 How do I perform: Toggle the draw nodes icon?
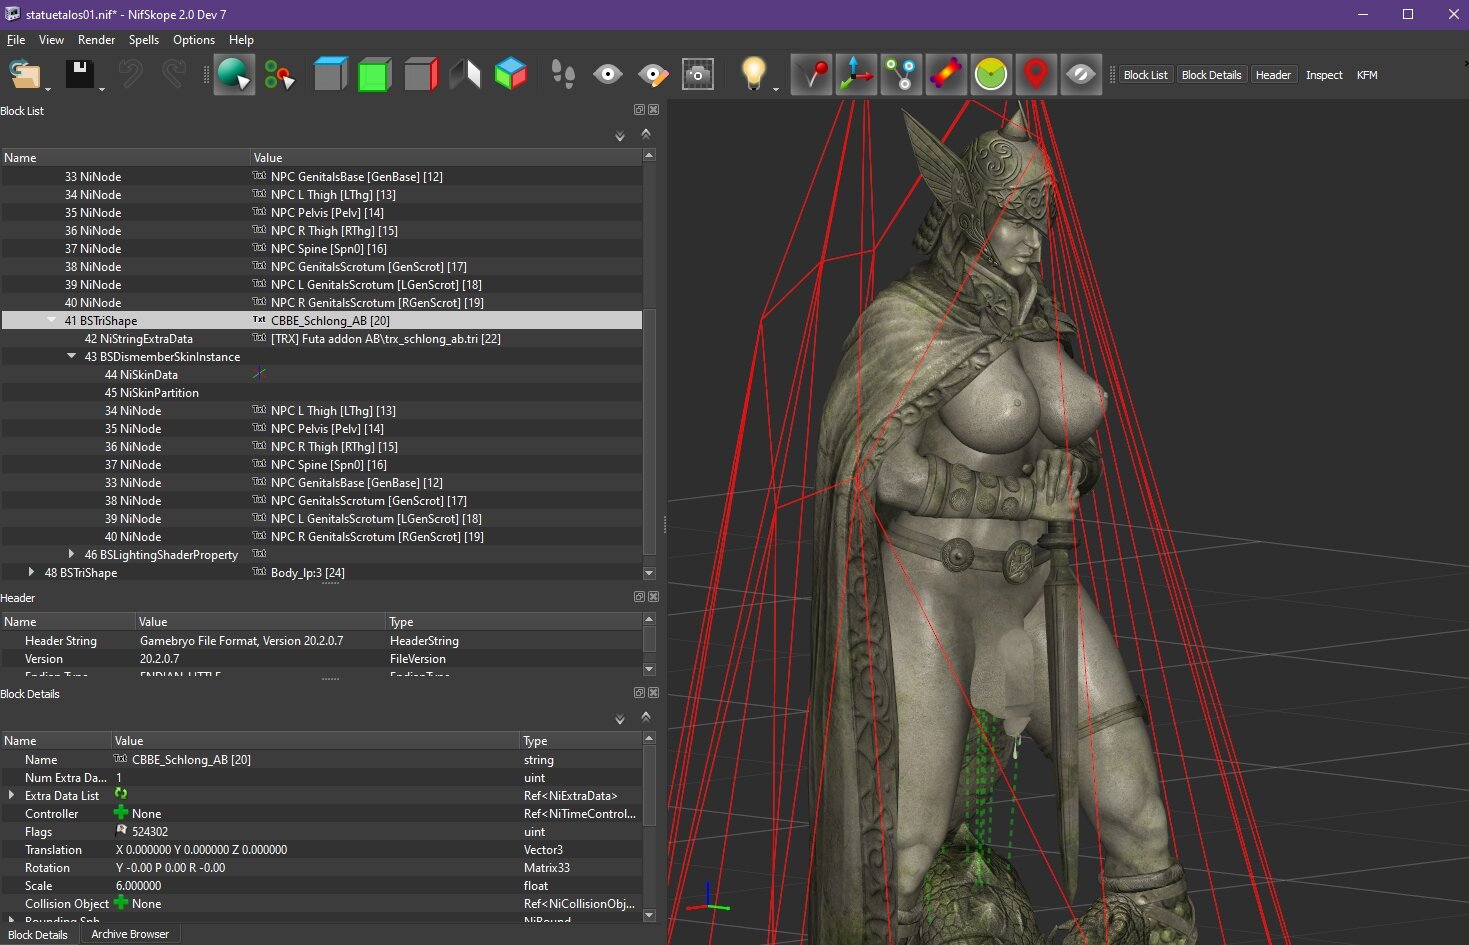tap(902, 75)
